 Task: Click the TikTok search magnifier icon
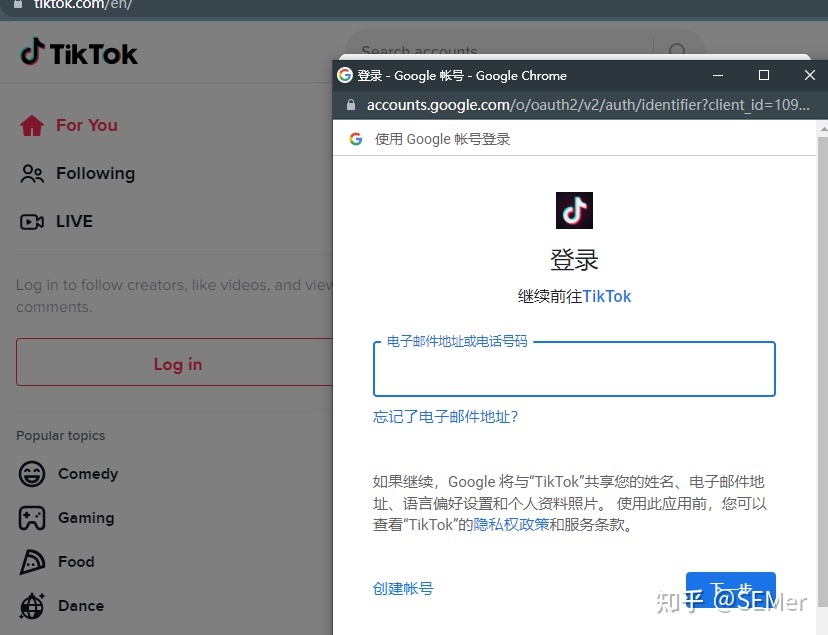(677, 50)
